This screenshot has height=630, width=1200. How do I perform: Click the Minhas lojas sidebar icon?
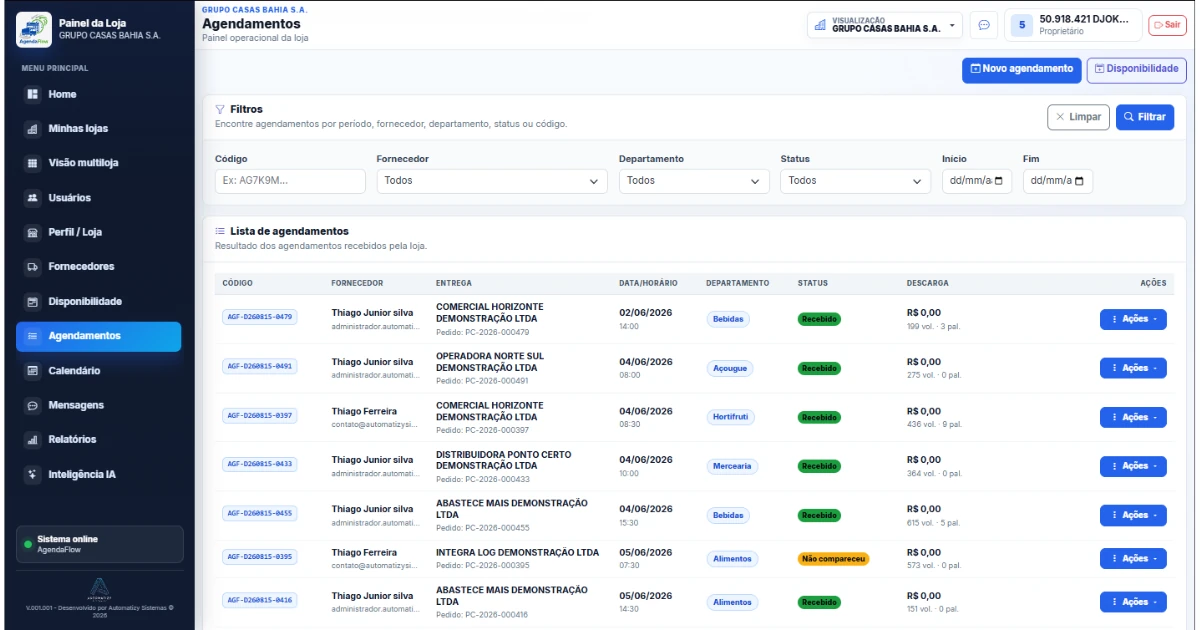[32, 129]
